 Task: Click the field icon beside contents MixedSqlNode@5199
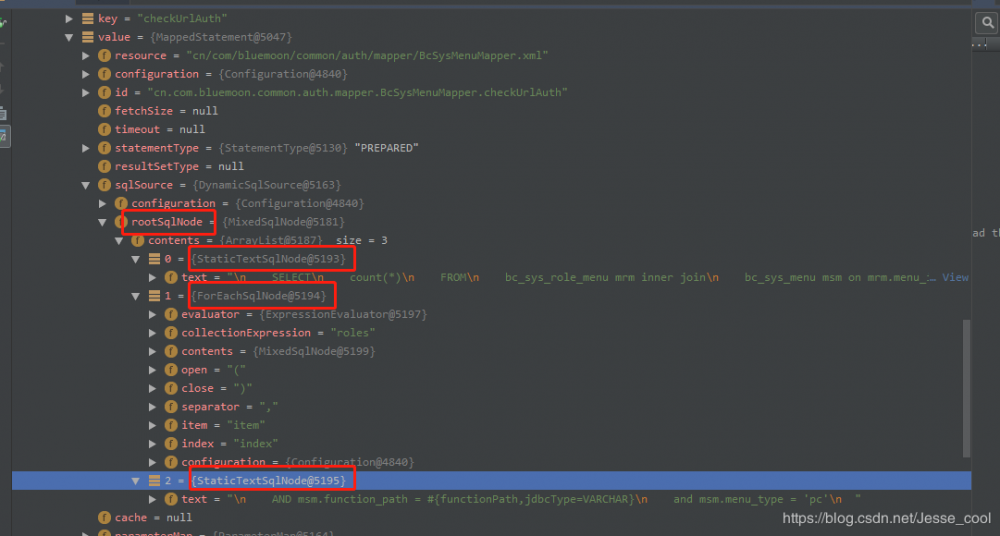click(x=171, y=352)
